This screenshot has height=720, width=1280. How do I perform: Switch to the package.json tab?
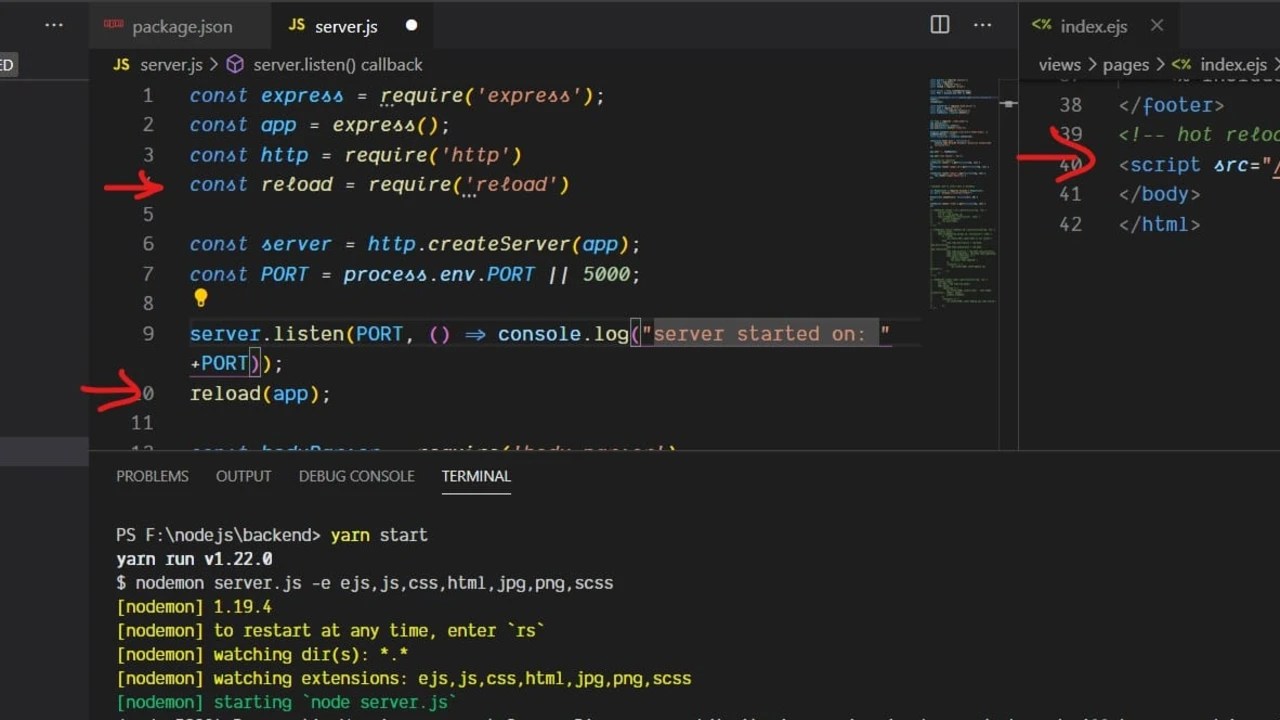[x=182, y=26]
